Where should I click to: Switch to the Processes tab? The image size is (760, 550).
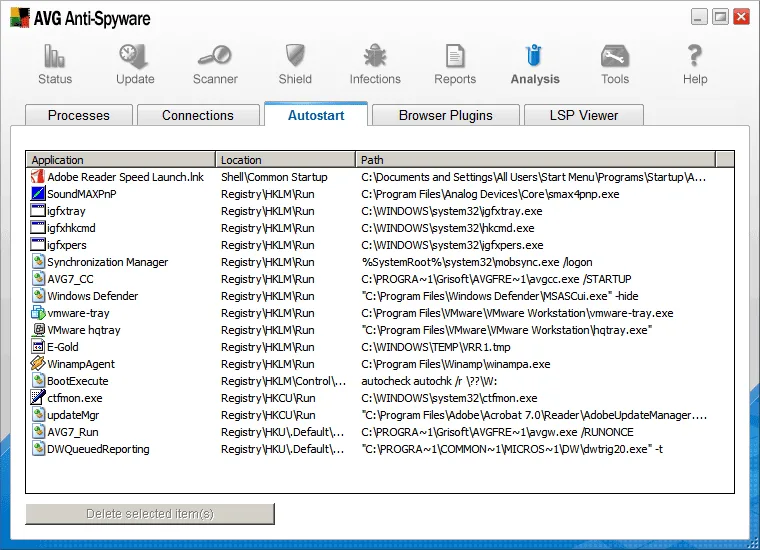79,115
